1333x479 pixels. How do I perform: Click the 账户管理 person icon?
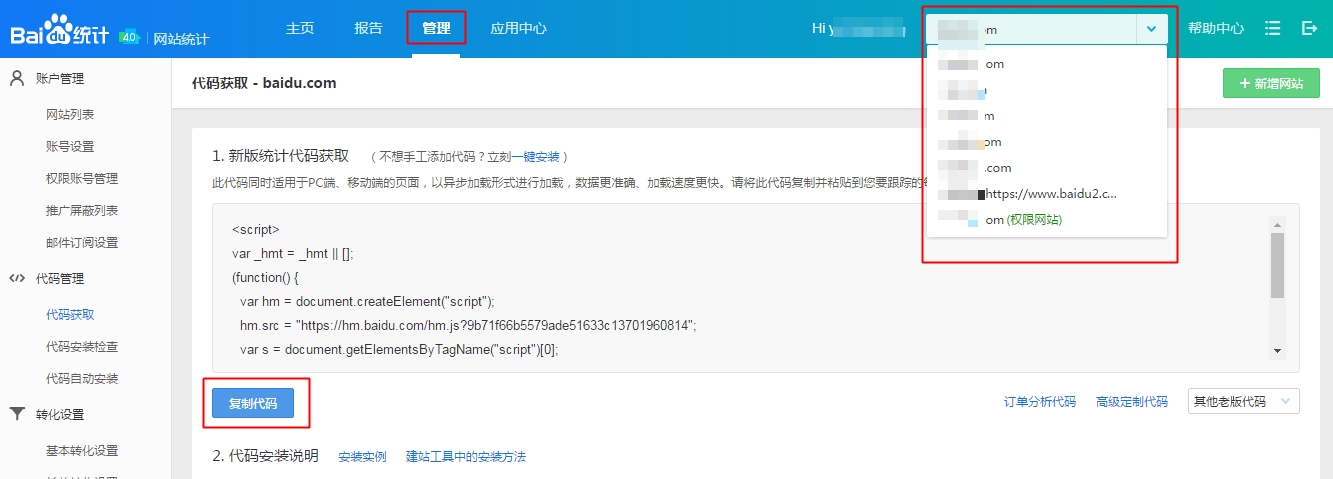point(17,78)
